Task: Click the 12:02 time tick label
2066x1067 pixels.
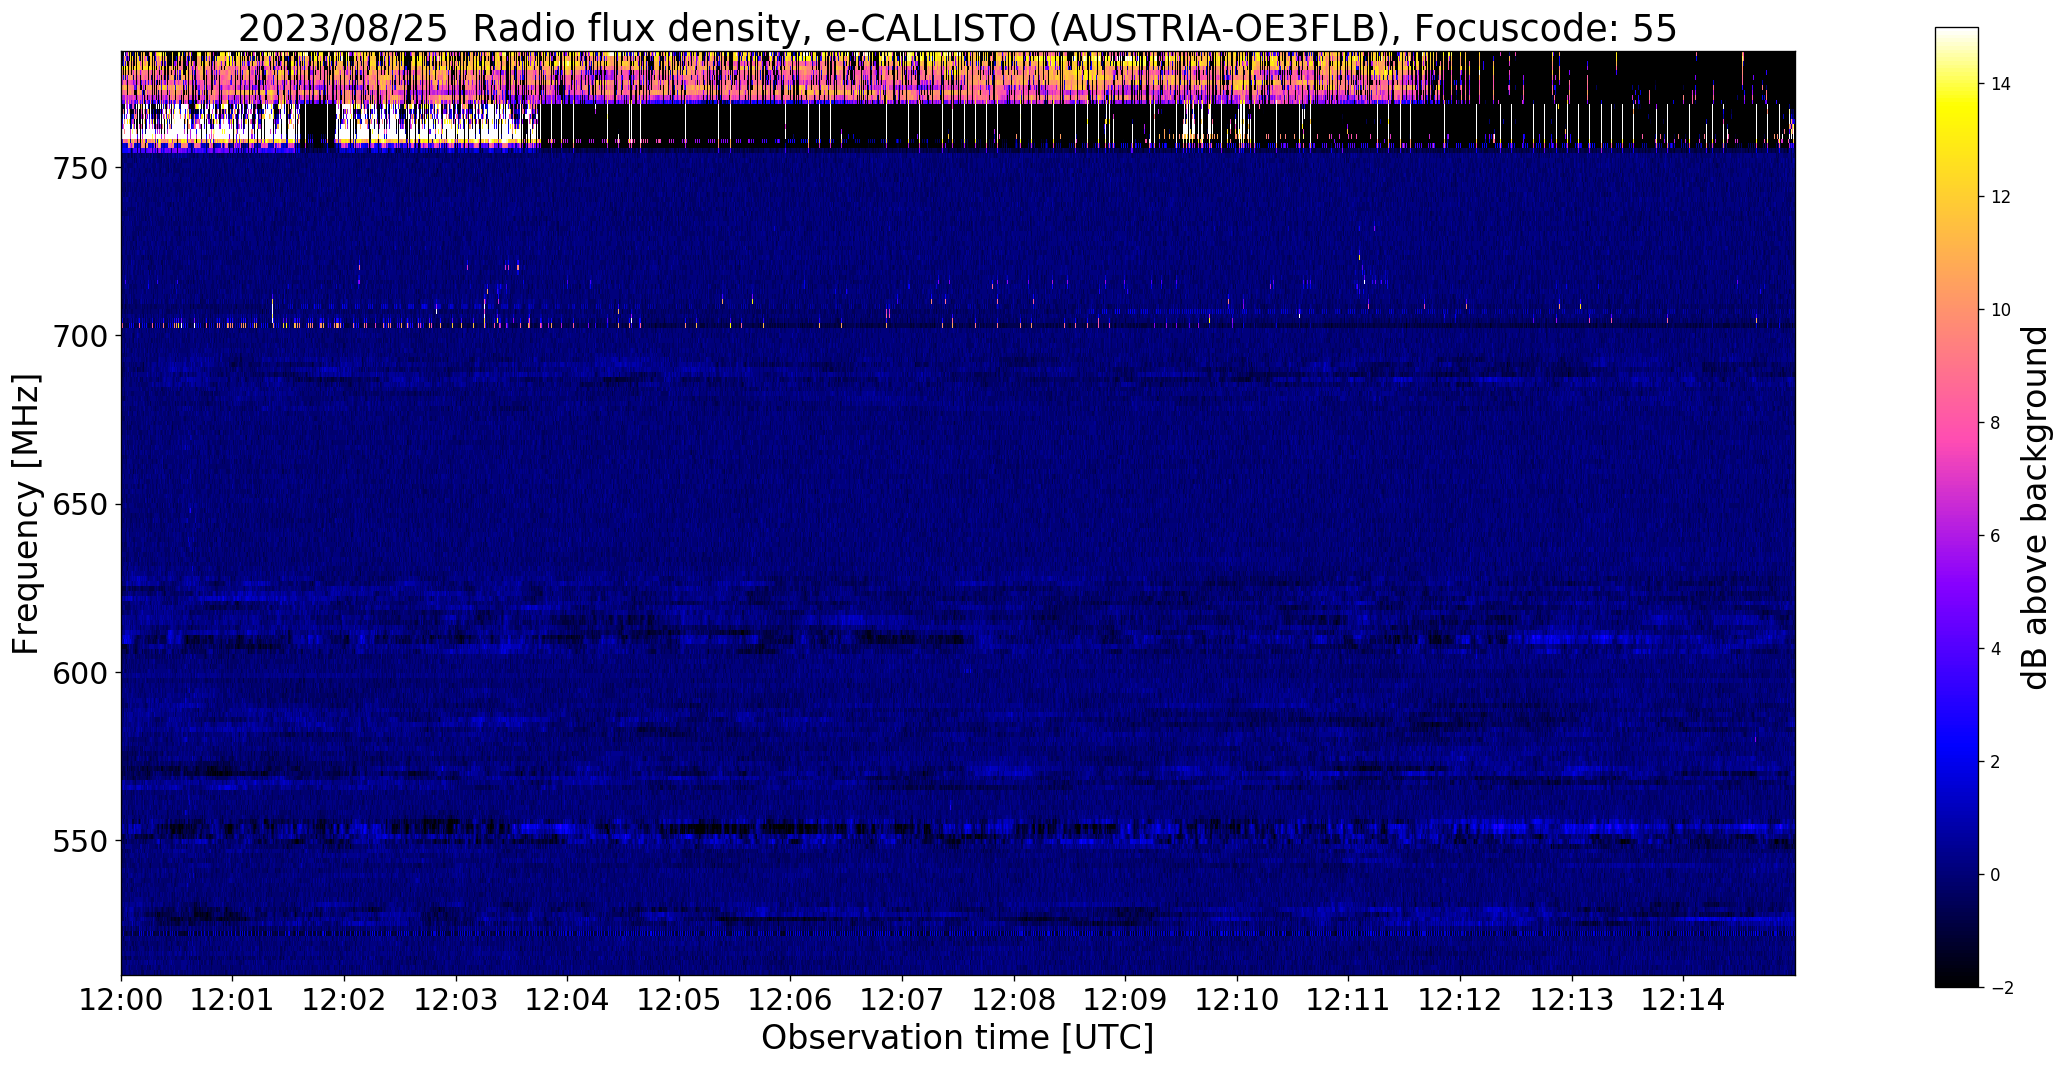Action: coord(345,999)
